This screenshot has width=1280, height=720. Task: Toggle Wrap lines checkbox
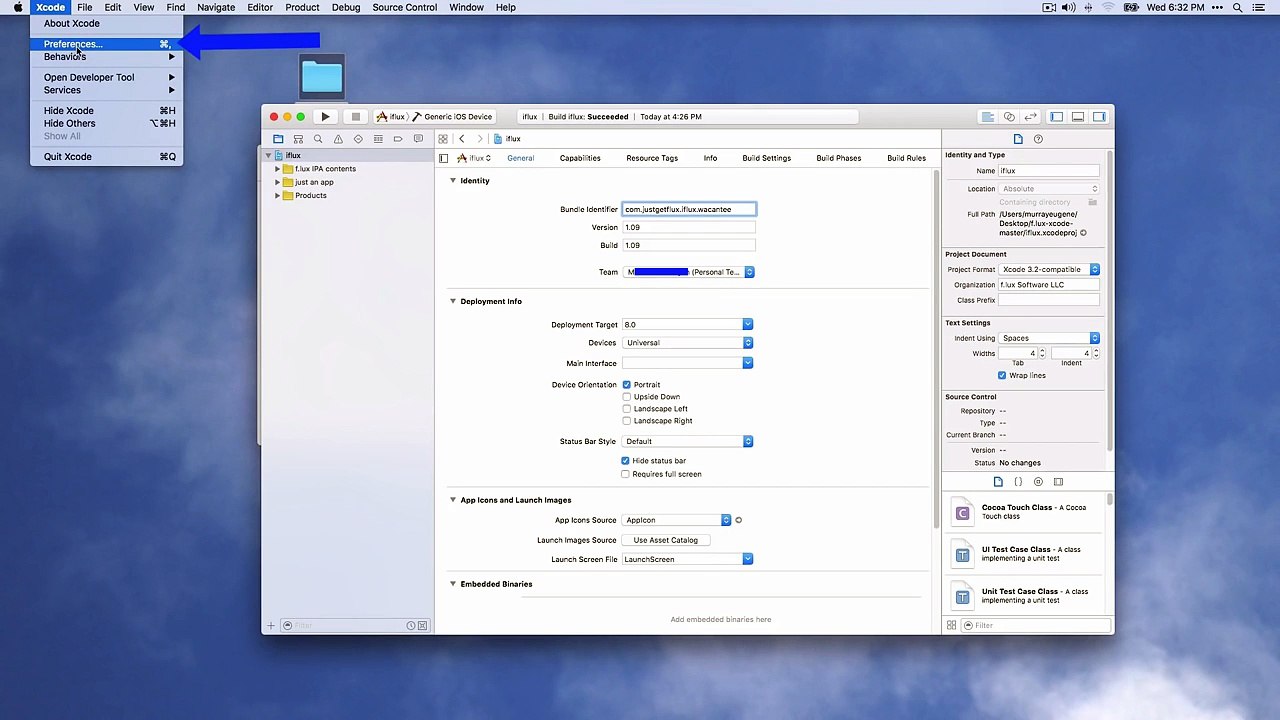pos(1002,376)
